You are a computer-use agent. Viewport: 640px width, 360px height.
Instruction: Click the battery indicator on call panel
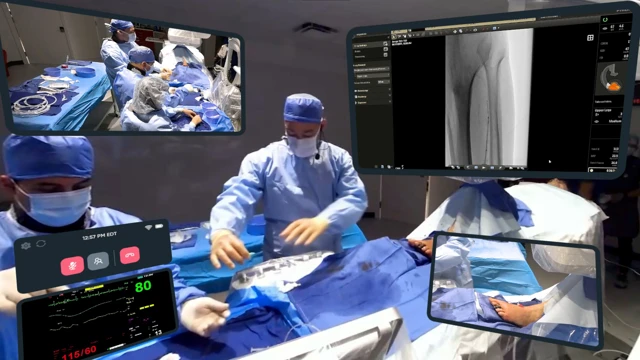pos(159,226)
